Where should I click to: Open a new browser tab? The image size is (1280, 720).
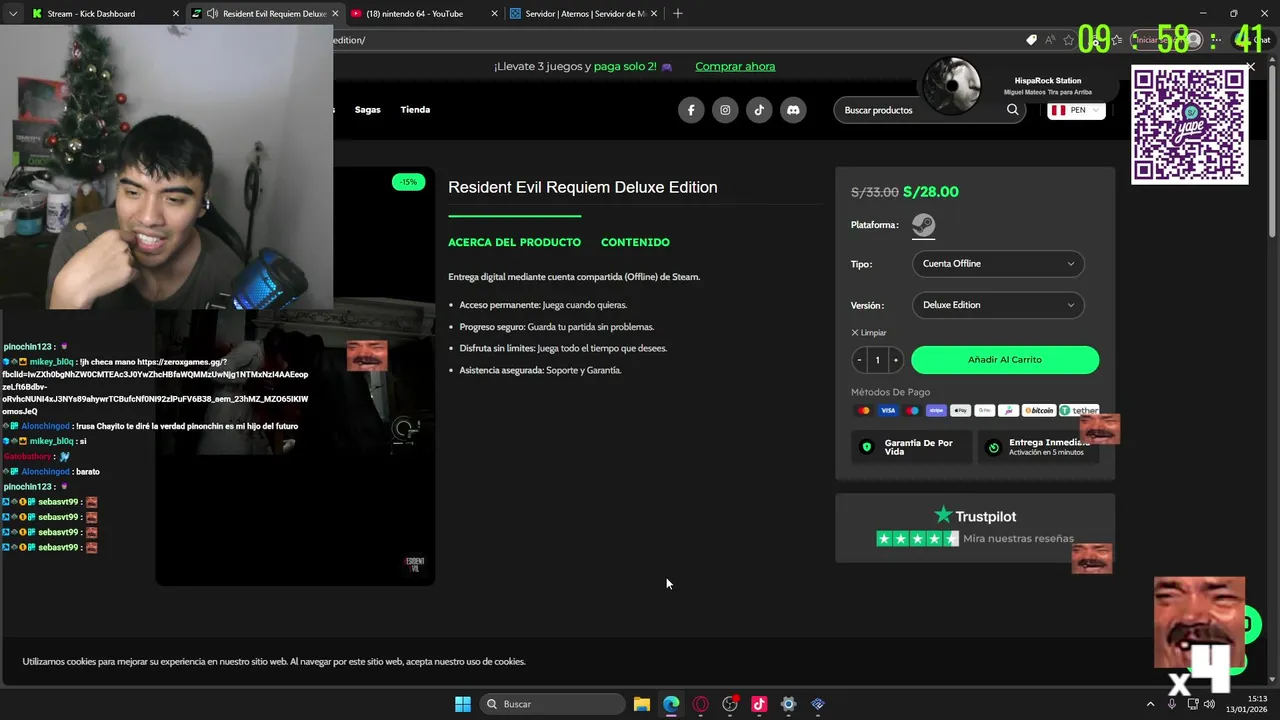[x=678, y=14]
